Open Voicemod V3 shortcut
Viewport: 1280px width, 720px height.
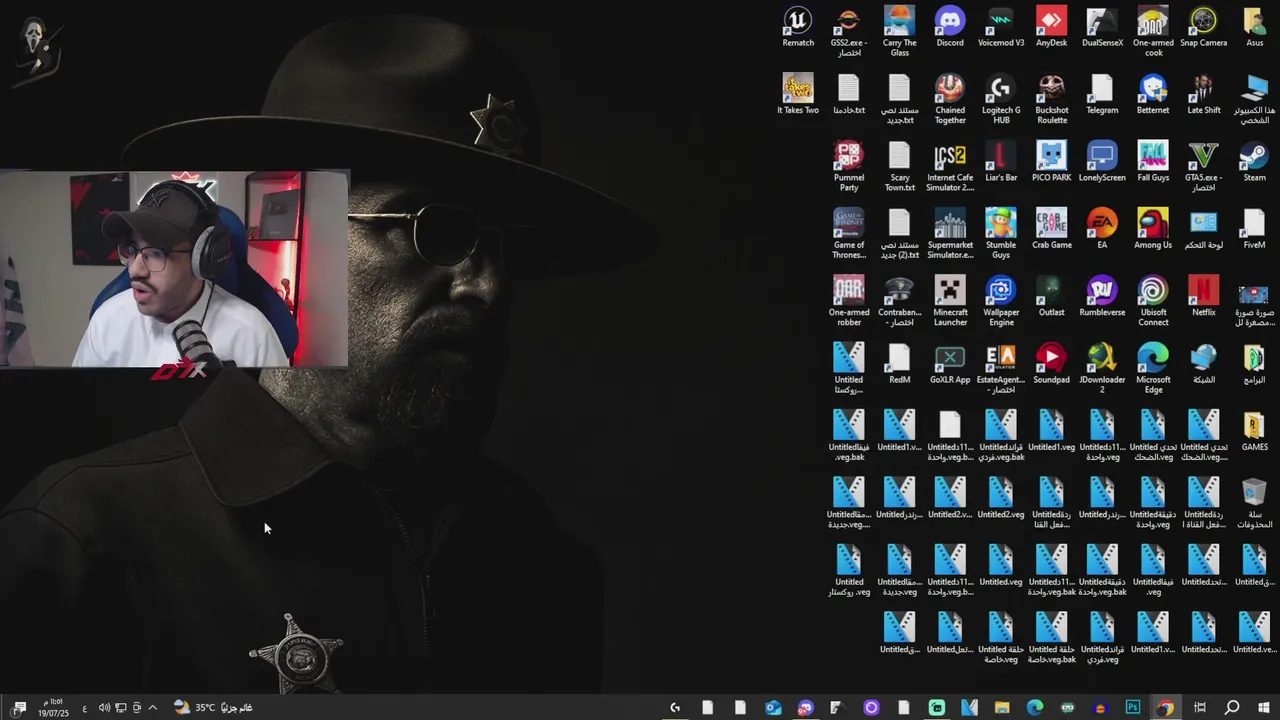tap(1001, 27)
